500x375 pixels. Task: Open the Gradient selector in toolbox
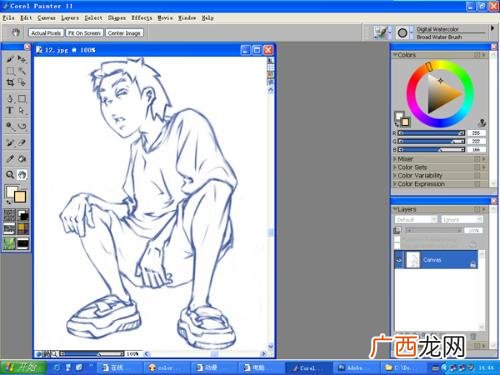(x=23, y=215)
